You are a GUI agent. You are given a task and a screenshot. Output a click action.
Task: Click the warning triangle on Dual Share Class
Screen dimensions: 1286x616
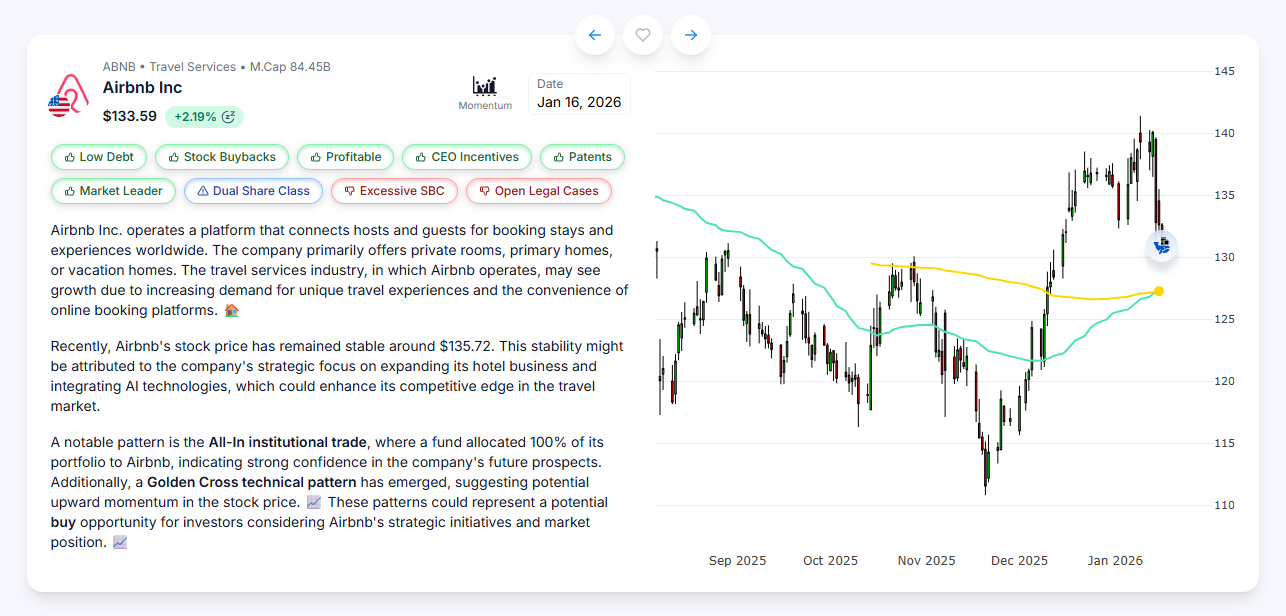(x=202, y=191)
